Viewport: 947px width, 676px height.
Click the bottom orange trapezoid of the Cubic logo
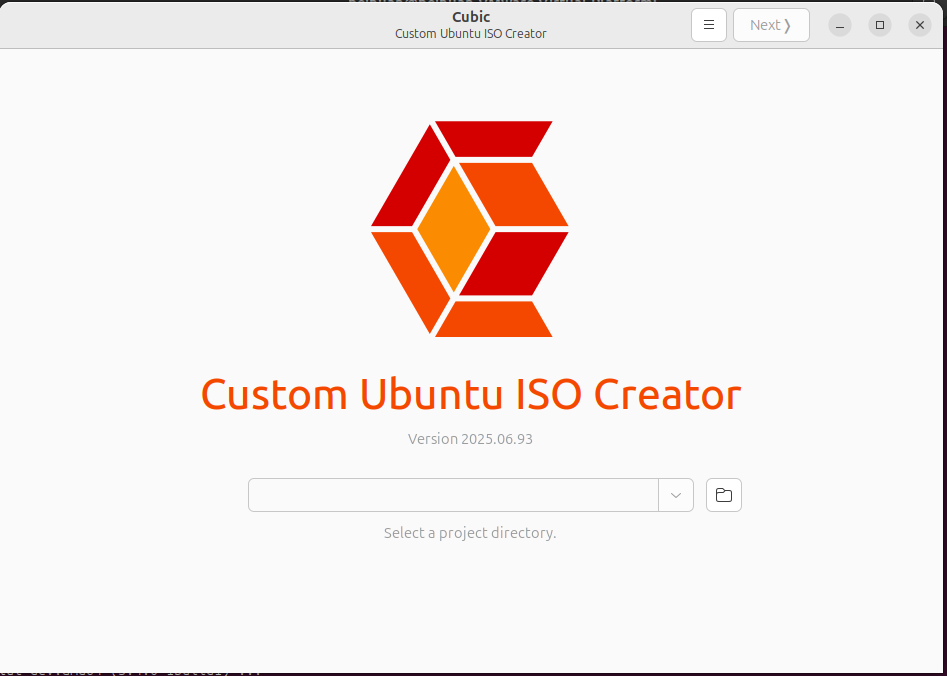493,319
